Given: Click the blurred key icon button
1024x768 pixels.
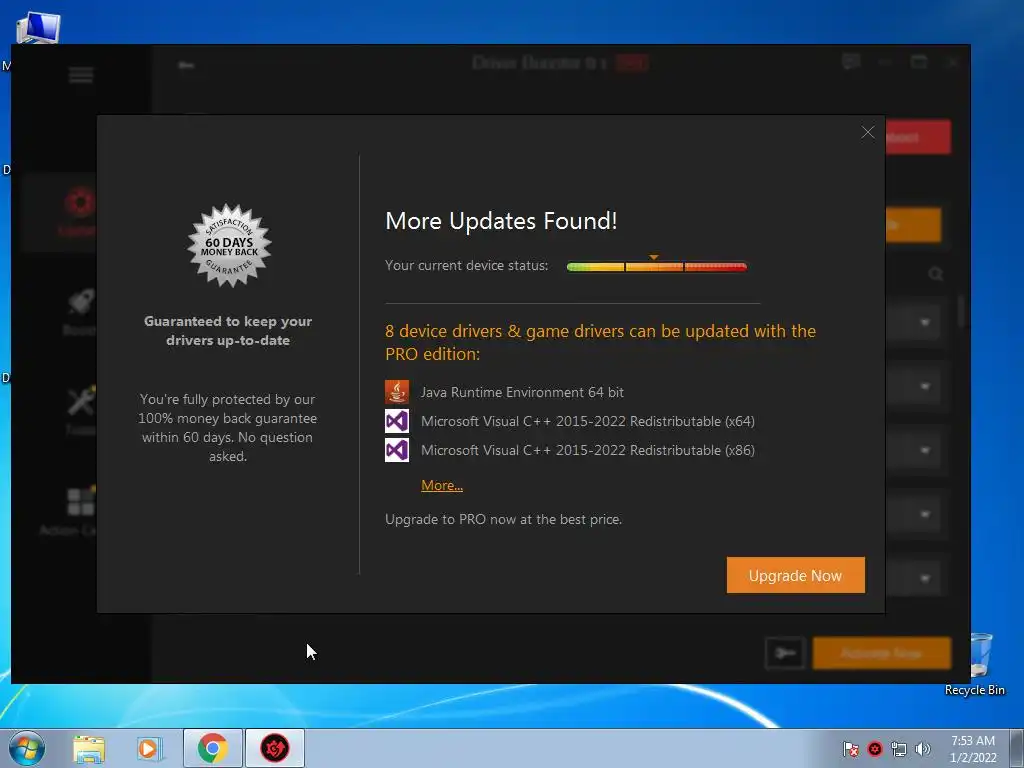Looking at the screenshot, I should point(785,652).
